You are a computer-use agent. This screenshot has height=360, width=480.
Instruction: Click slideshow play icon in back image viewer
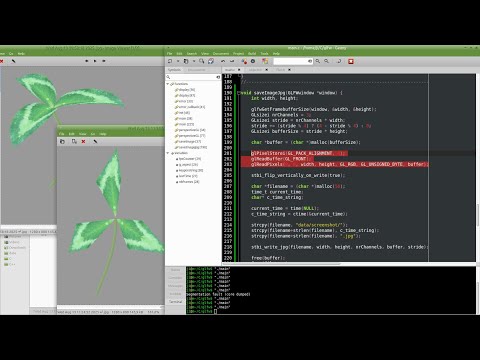click(x=95, y=61)
